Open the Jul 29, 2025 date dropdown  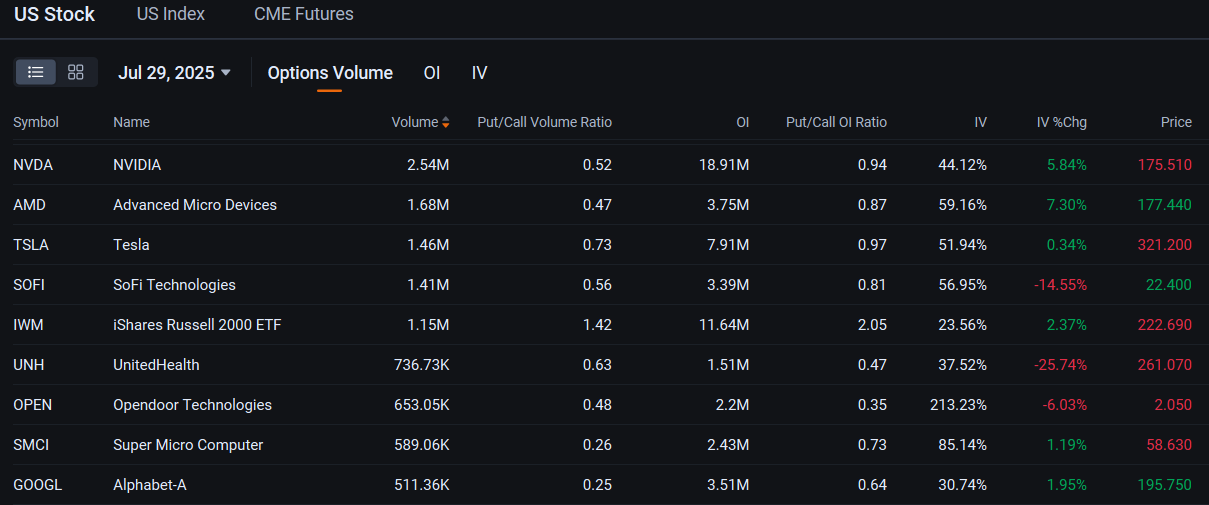(174, 72)
